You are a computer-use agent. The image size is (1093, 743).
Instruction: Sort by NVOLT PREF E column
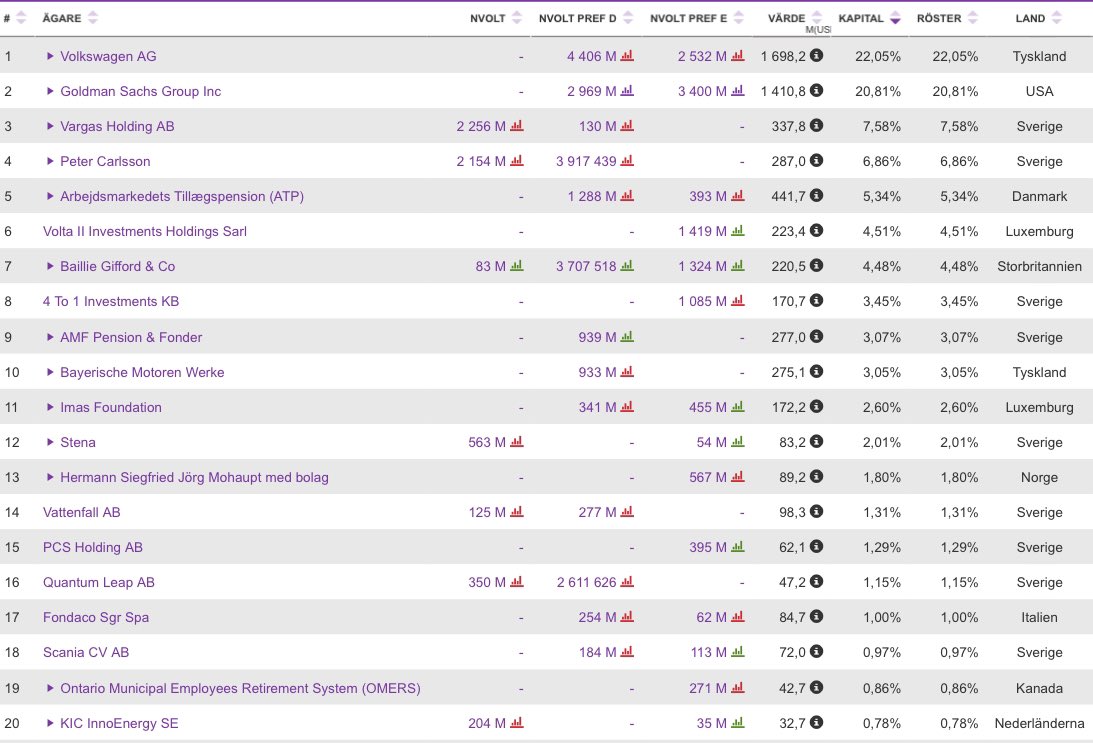(x=697, y=18)
